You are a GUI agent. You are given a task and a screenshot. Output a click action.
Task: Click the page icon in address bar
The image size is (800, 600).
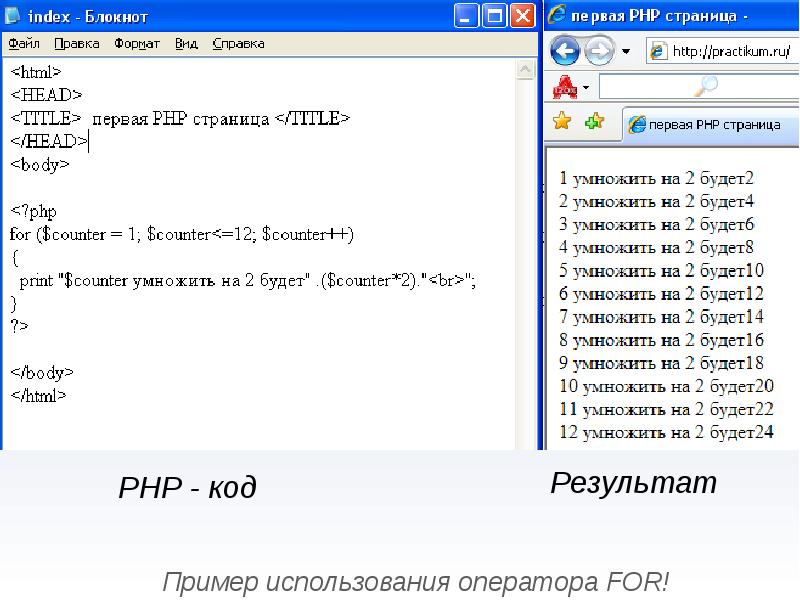(x=657, y=51)
